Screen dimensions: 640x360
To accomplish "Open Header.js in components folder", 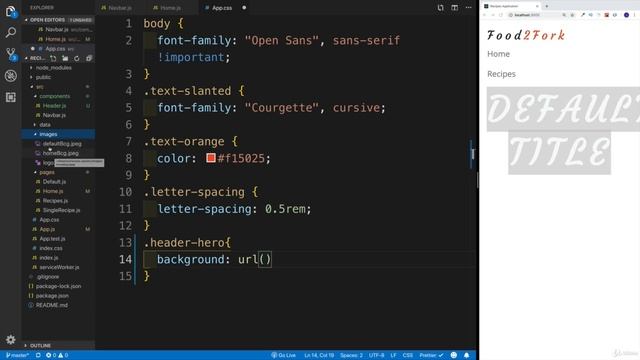I will coord(54,106).
